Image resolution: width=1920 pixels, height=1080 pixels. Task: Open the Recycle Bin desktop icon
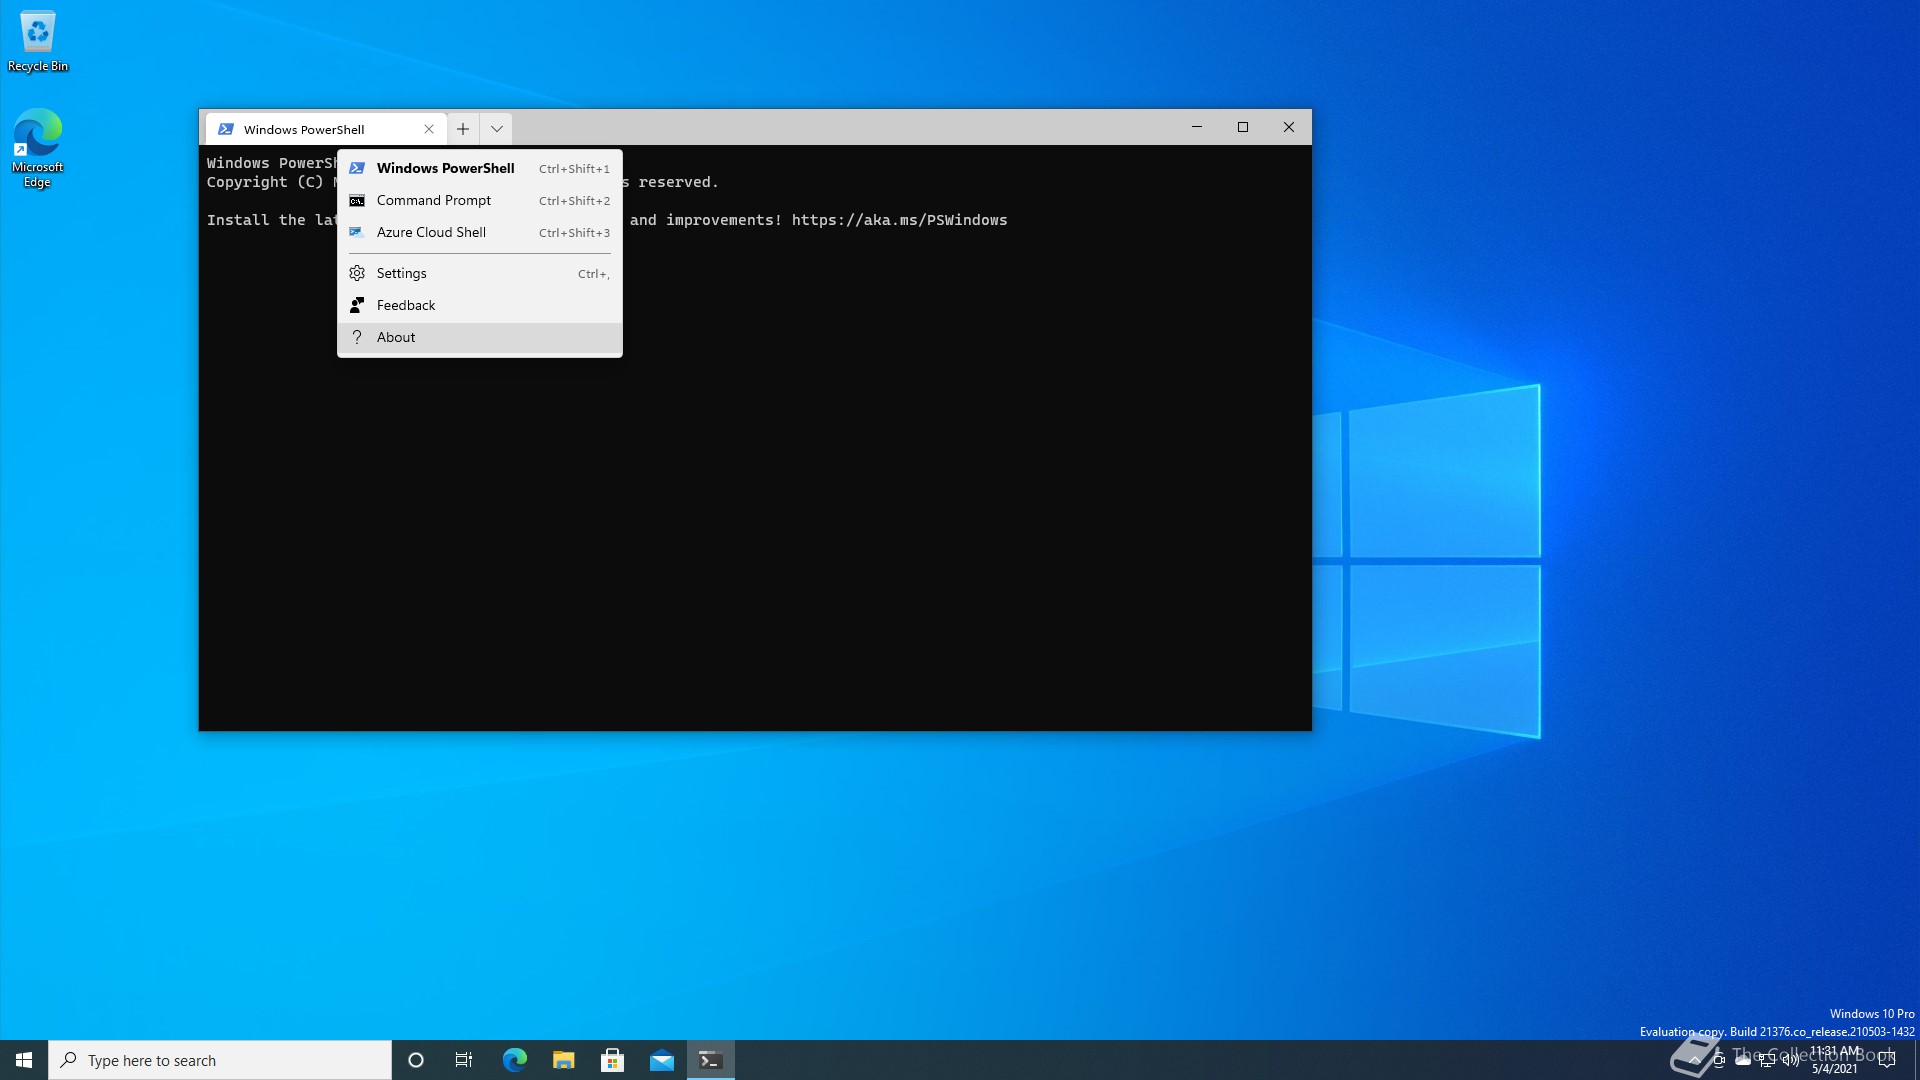38,41
